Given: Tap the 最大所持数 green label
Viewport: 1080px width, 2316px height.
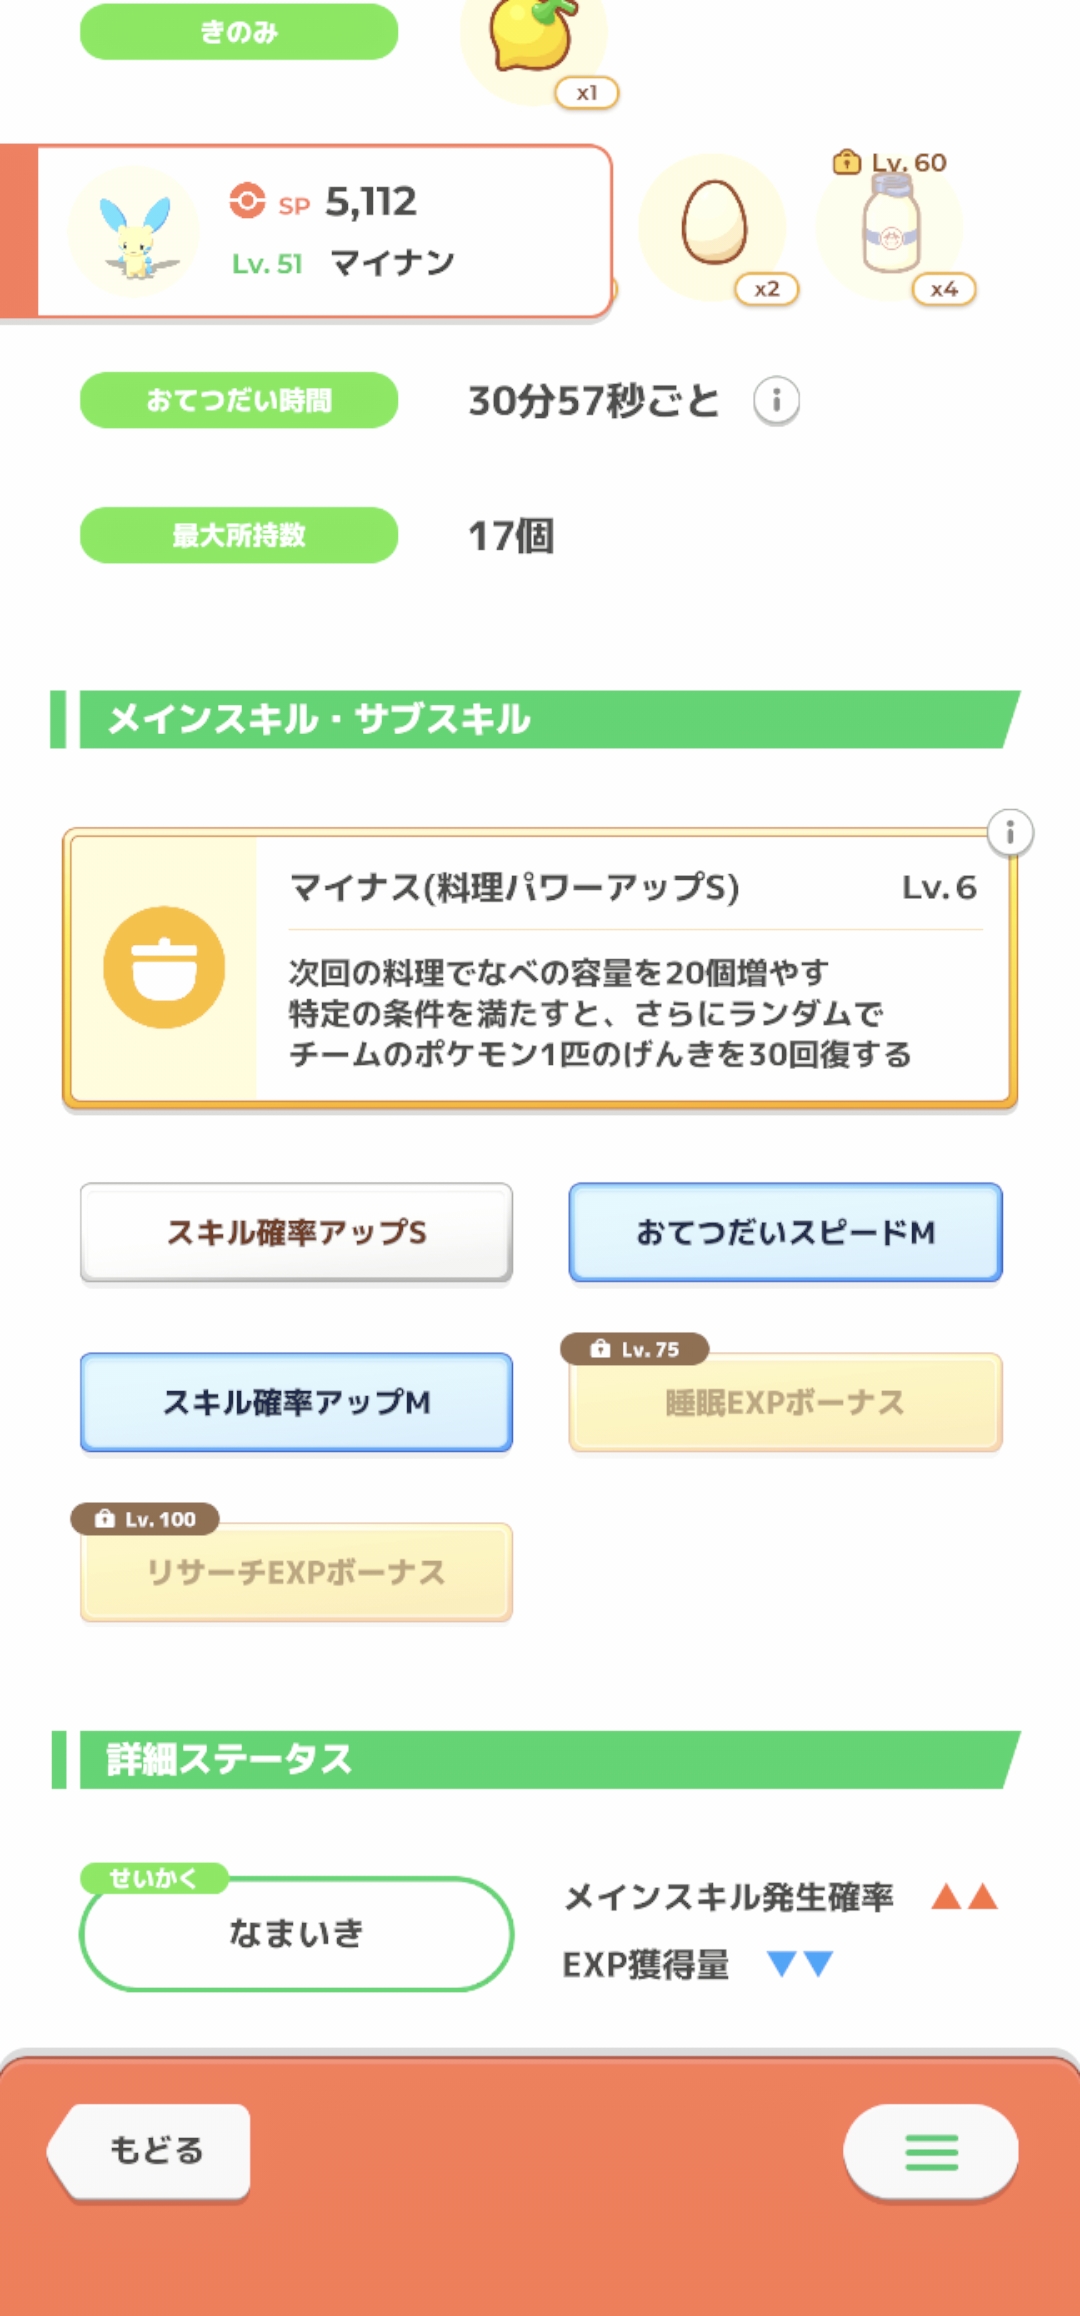Looking at the screenshot, I should pos(239,535).
